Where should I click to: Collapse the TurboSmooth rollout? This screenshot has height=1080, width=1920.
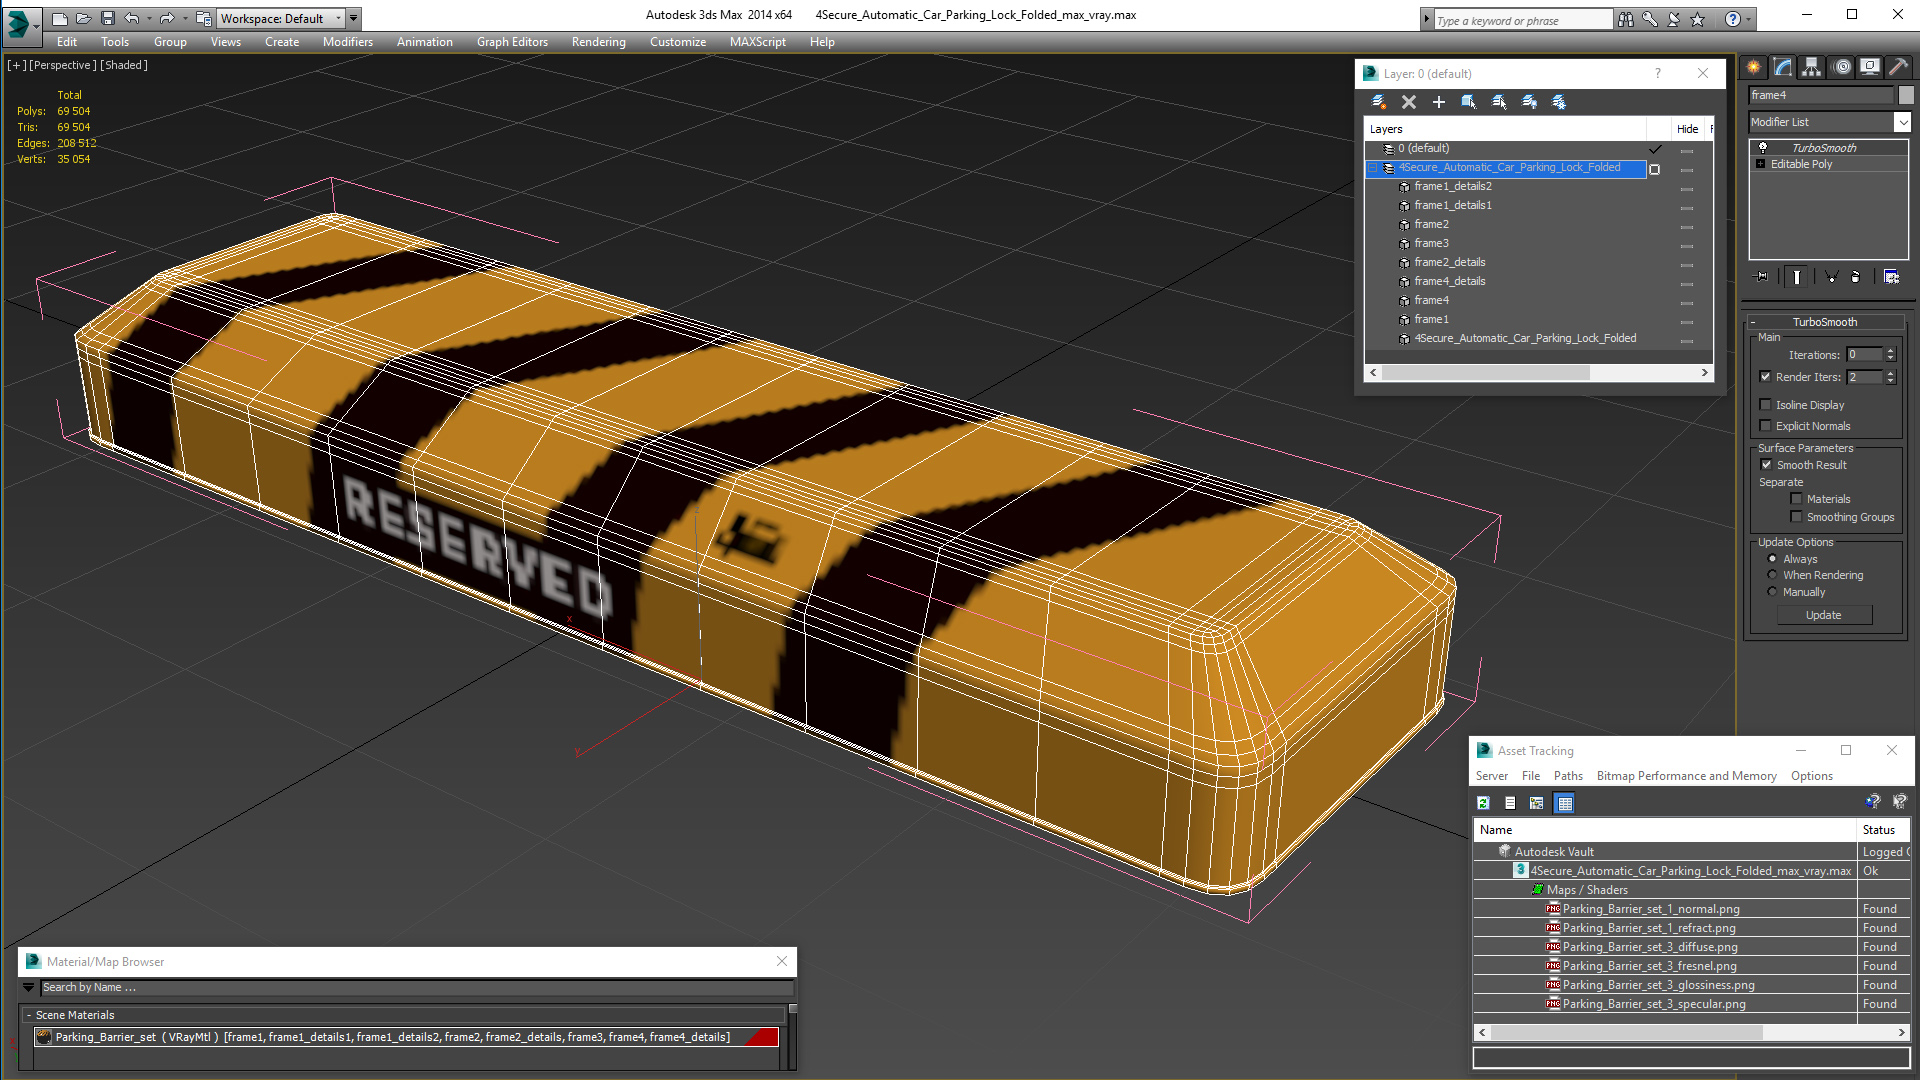(x=1753, y=322)
